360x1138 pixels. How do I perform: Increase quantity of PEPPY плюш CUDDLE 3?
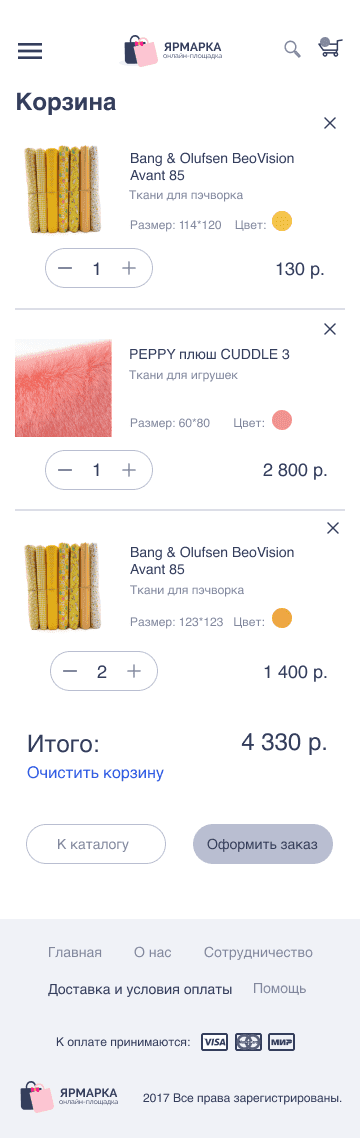(128, 470)
